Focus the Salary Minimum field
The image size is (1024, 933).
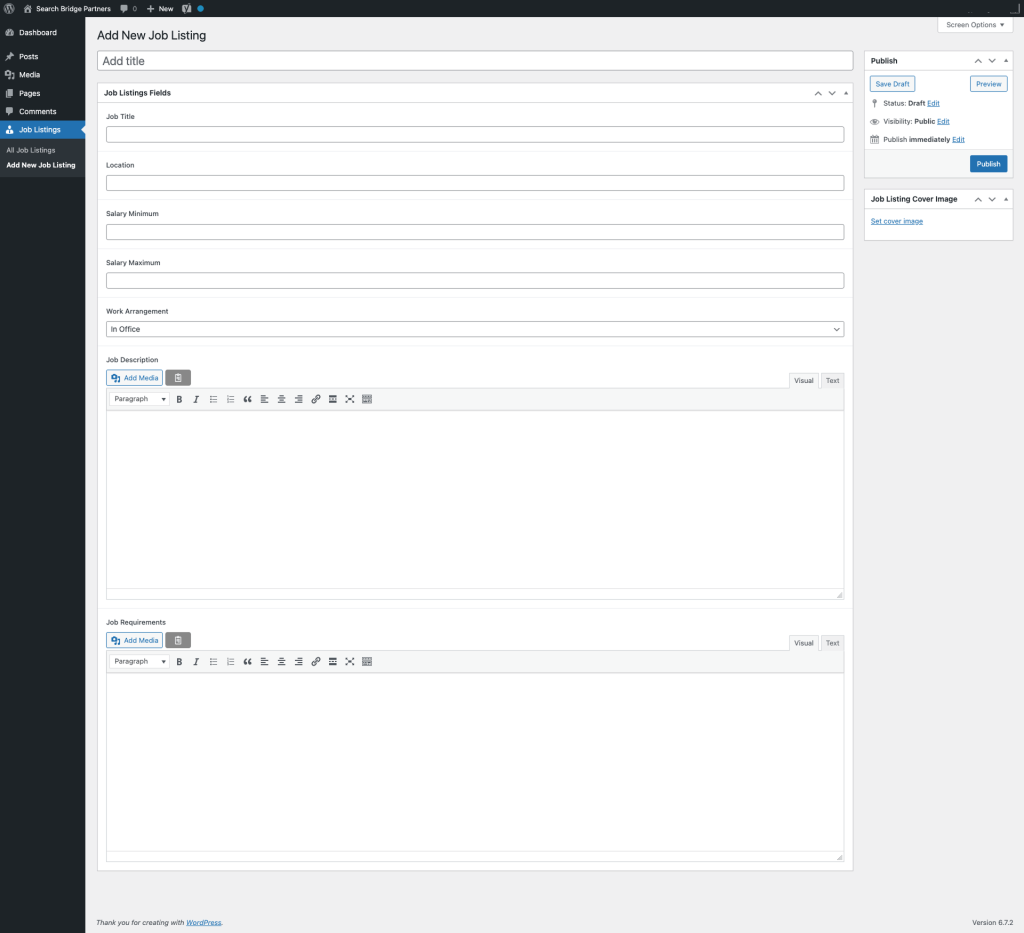point(475,232)
